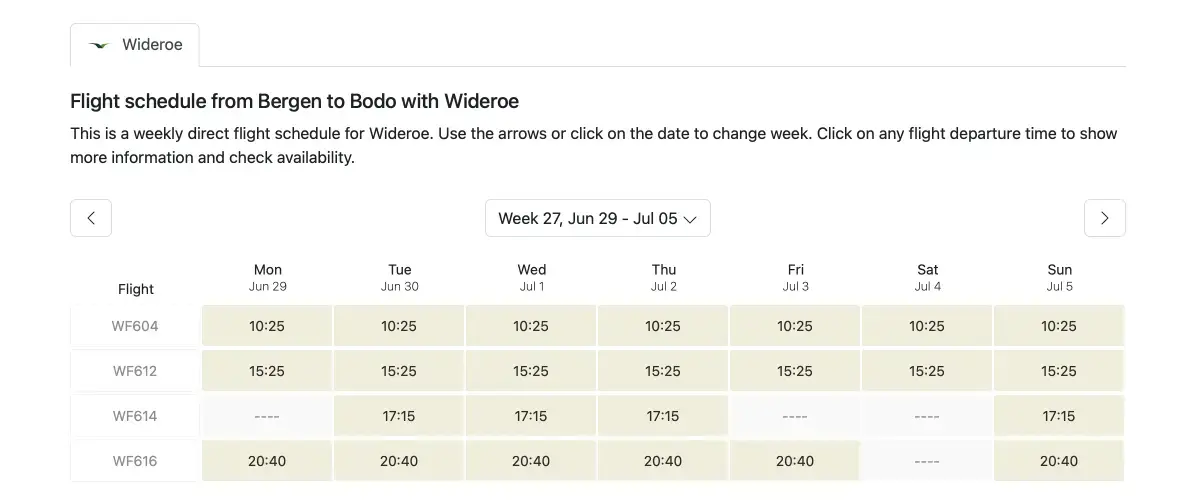Click the WF612 flight number label
Screen dimensions: 1200x500
click(x=135, y=371)
